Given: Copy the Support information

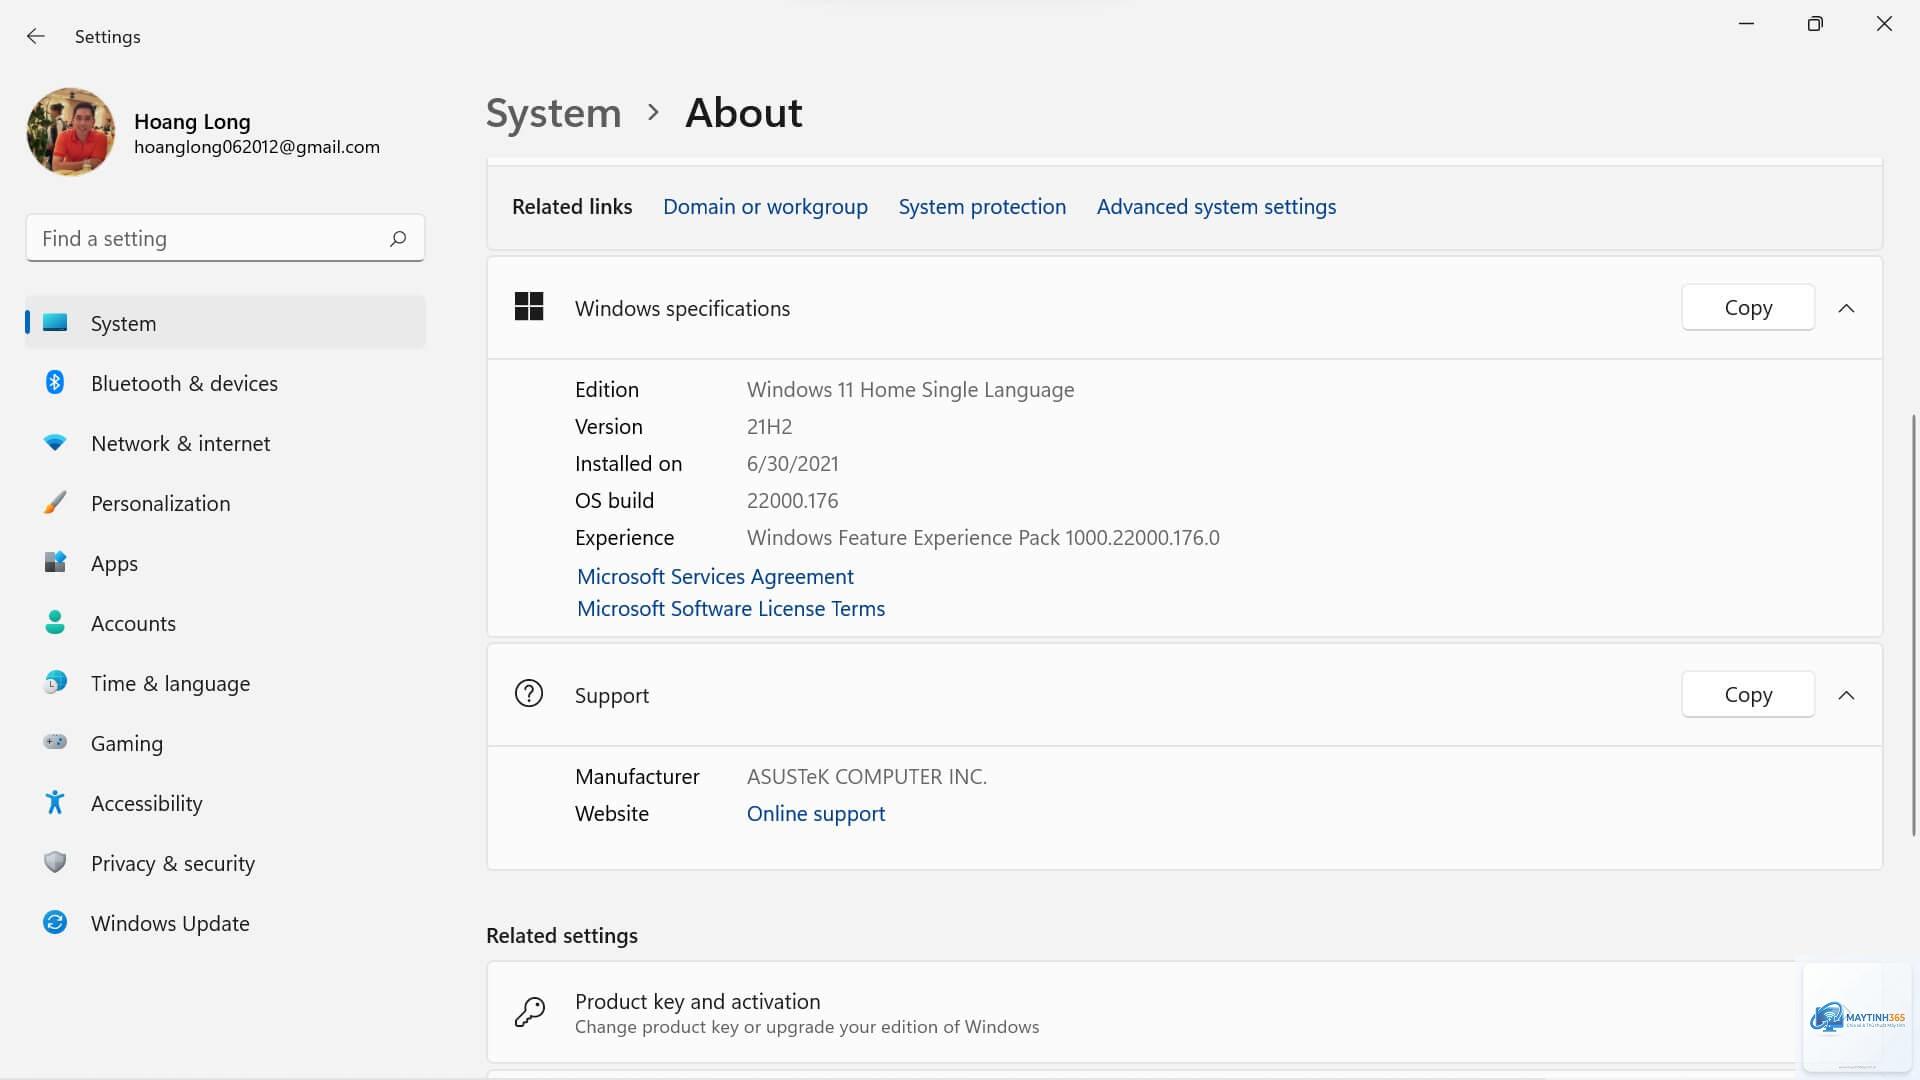Looking at the screenshot, I should pyautogui.click(x=1748, y=694).
